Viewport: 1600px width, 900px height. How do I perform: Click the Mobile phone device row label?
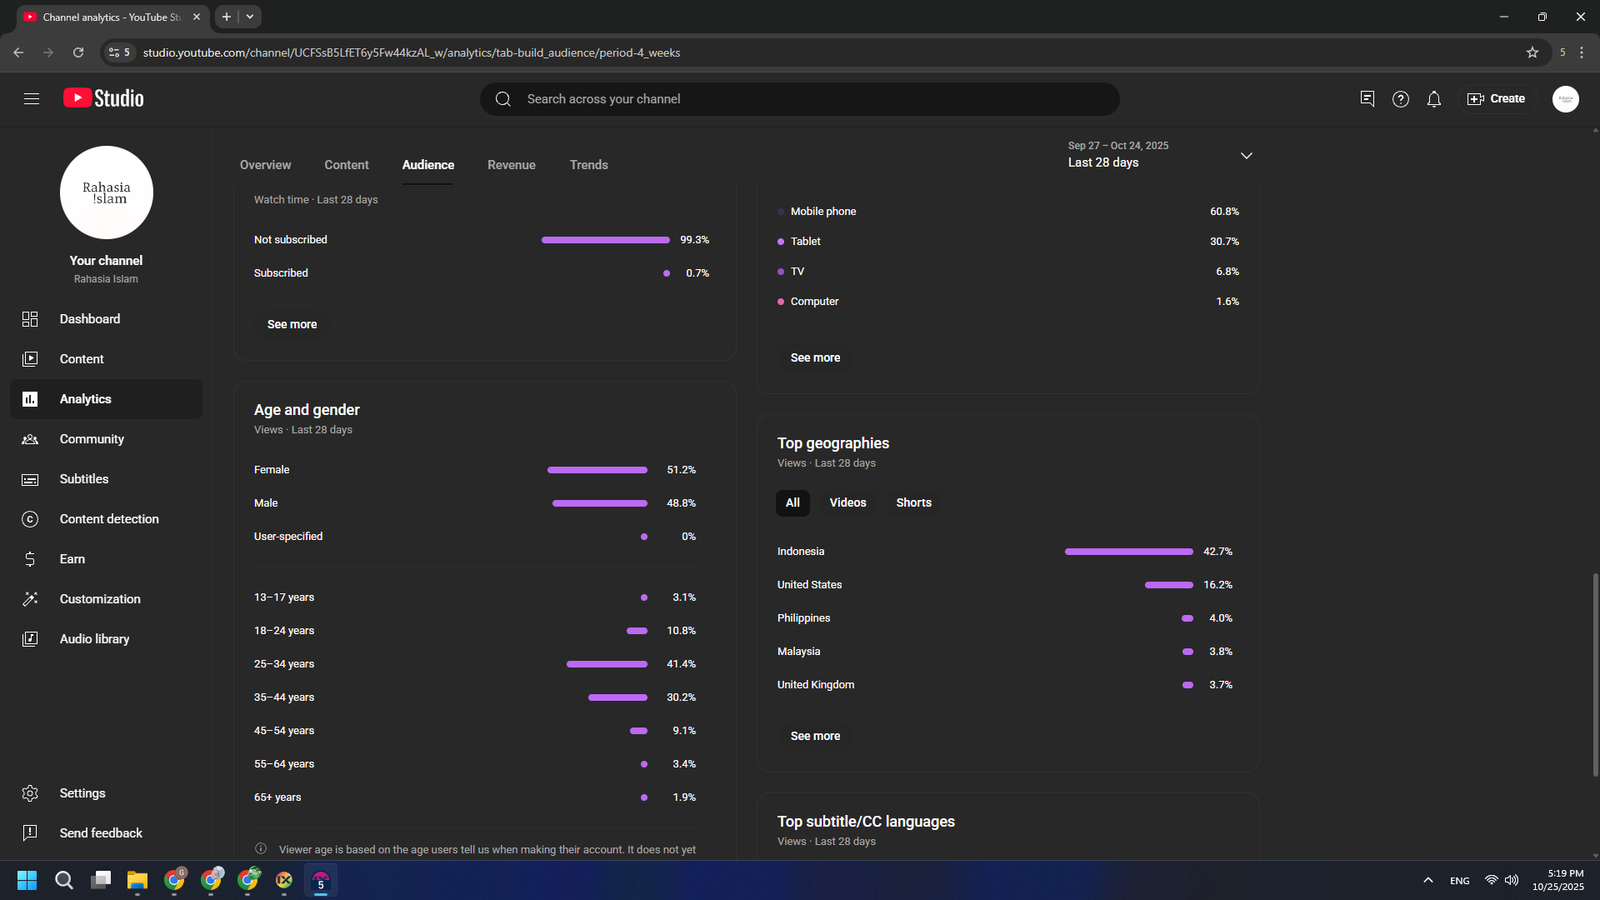(x=823, y=212)
